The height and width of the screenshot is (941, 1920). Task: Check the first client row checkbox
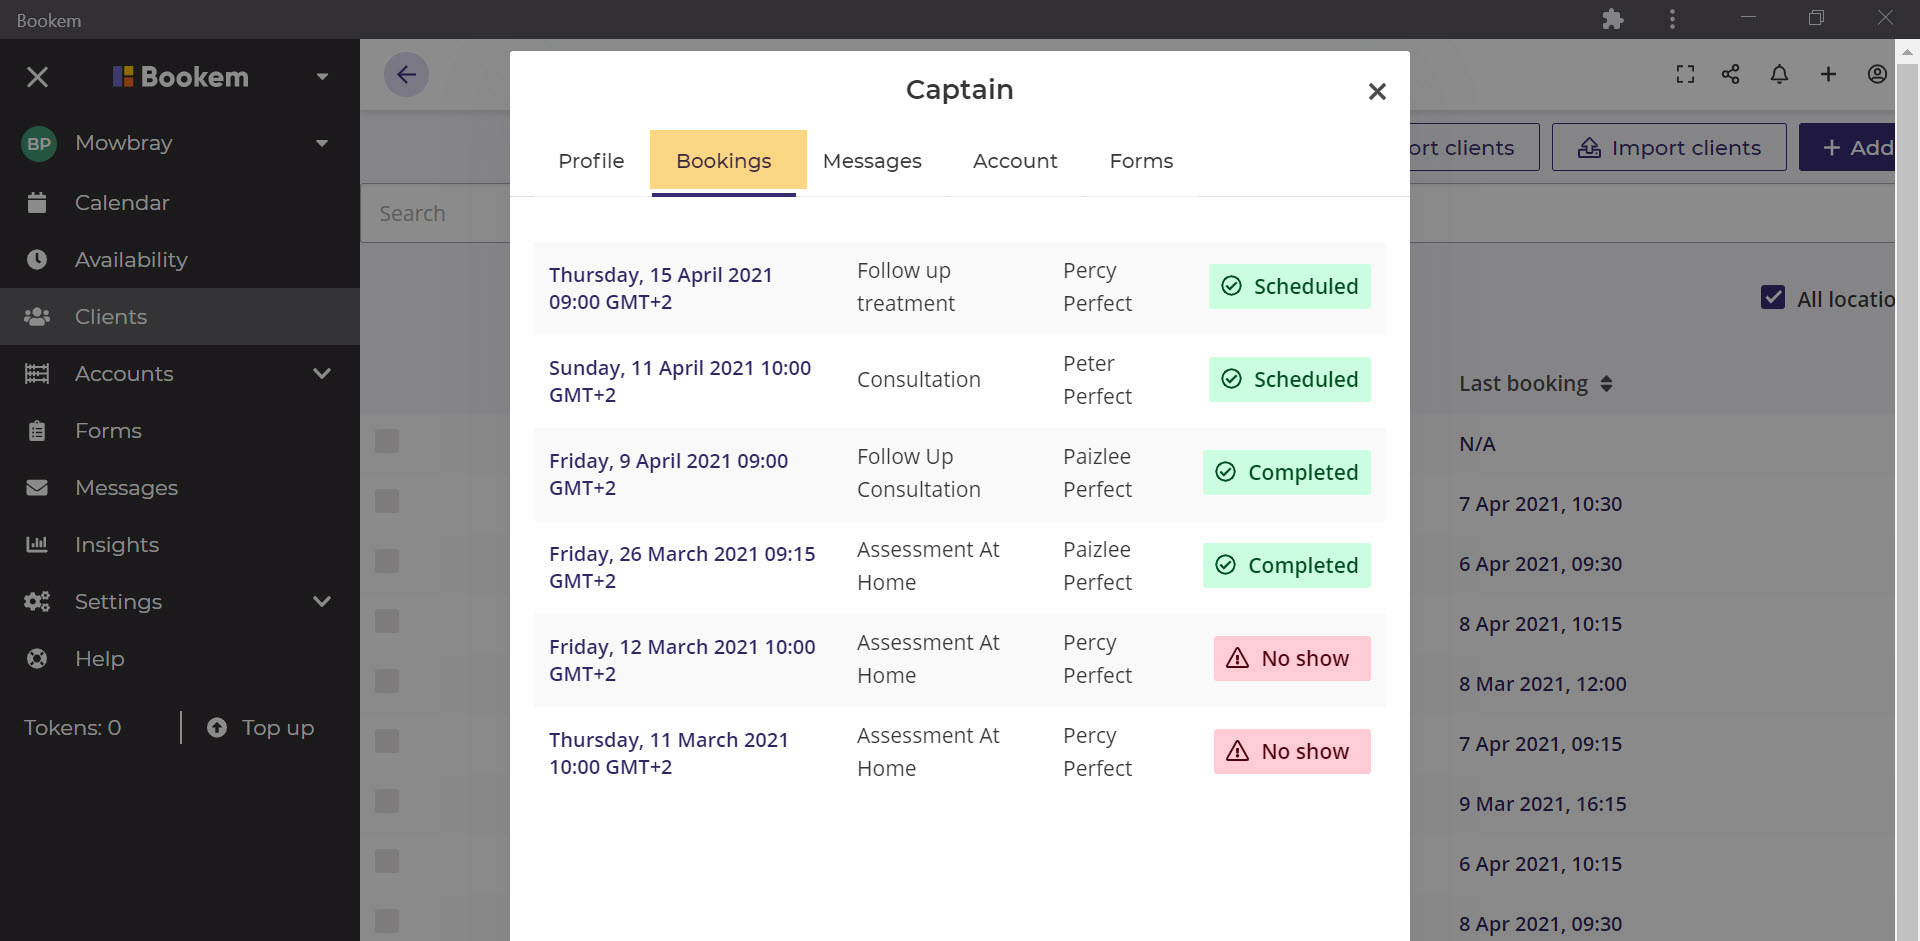[387, 440]
